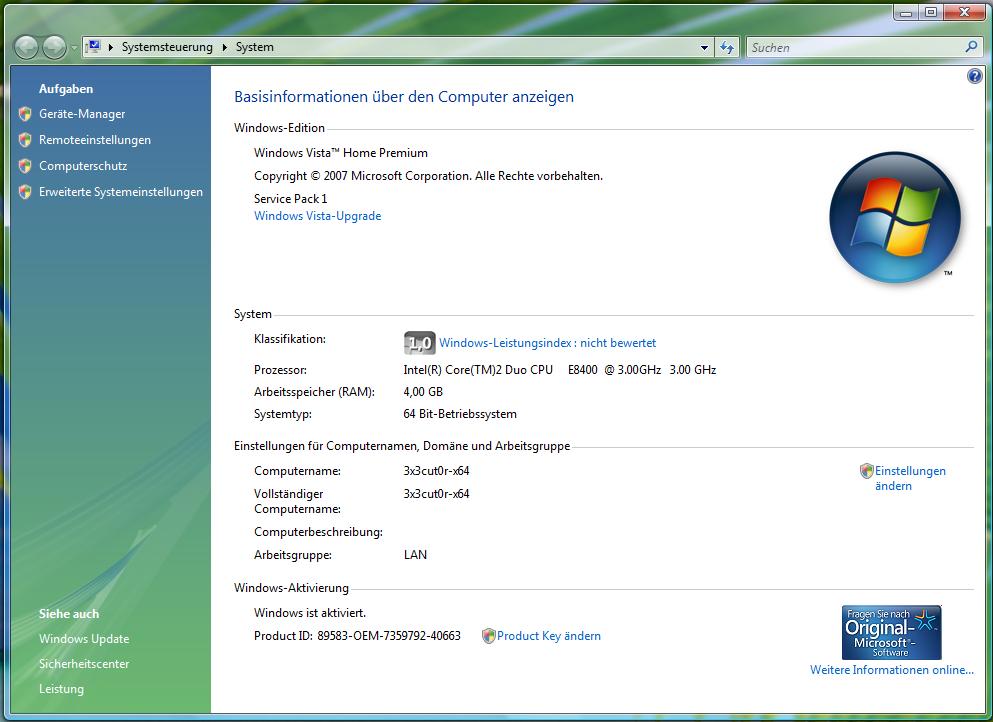This screenshot has width=993, height=722.
Task: Expand the arrow between Systemsteuerung and System
Action: [224, 47]
